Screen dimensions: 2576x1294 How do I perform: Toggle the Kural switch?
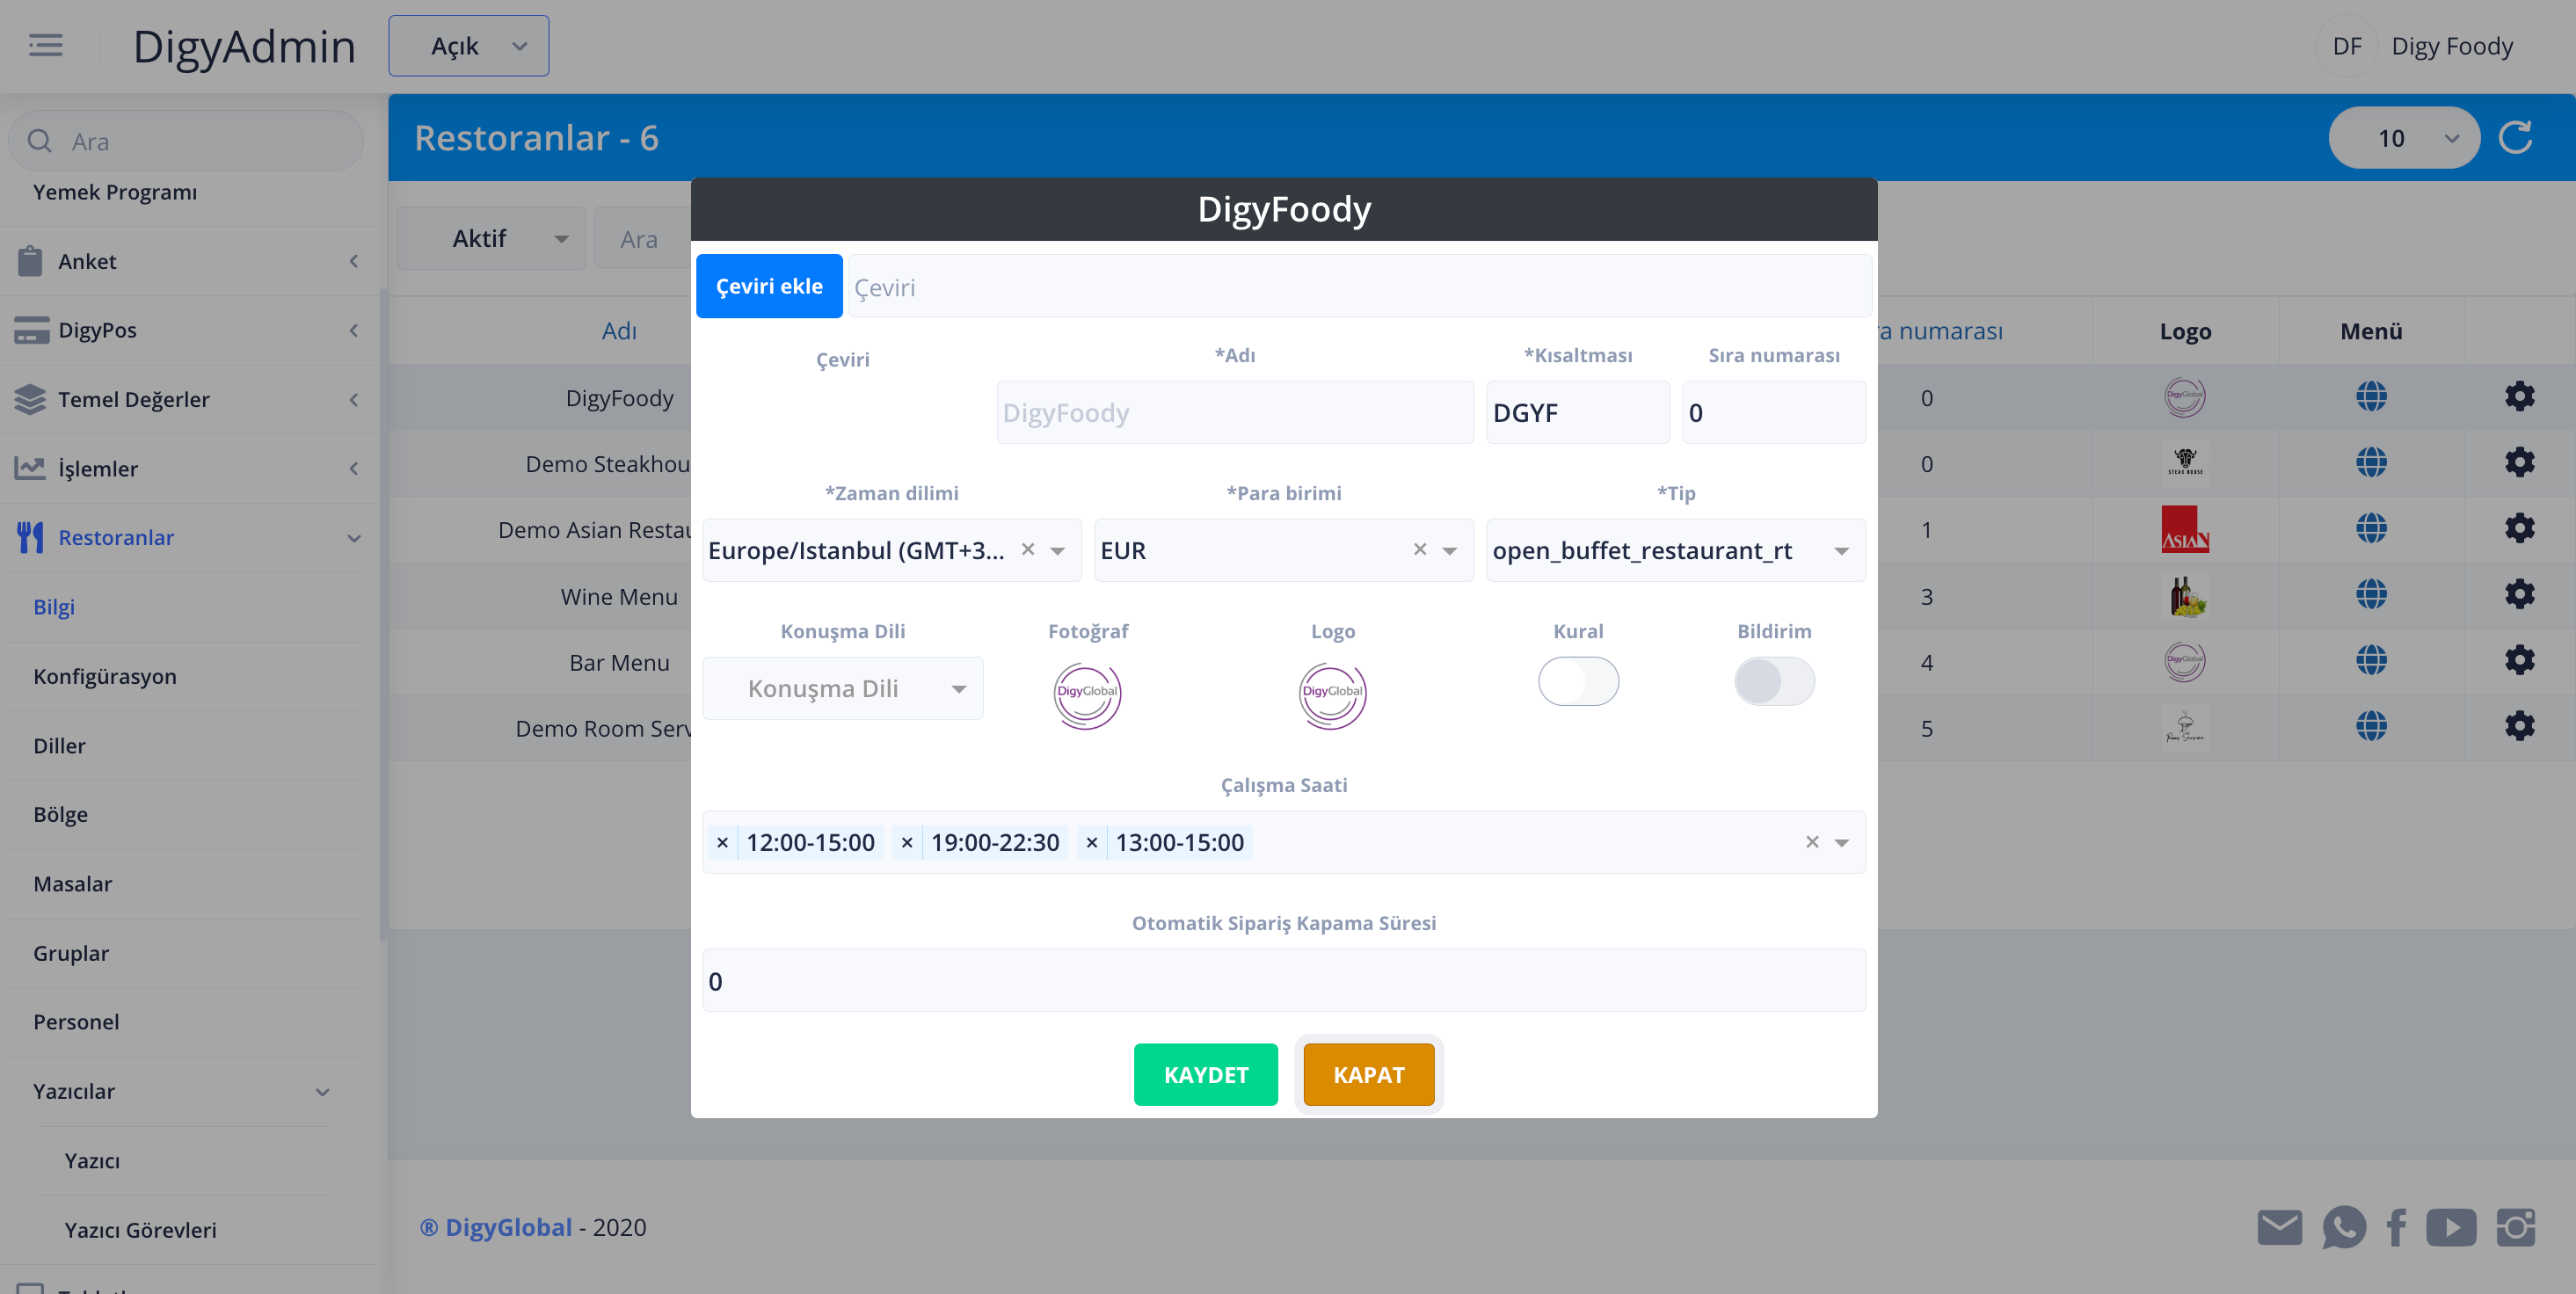pos(1577,682)
